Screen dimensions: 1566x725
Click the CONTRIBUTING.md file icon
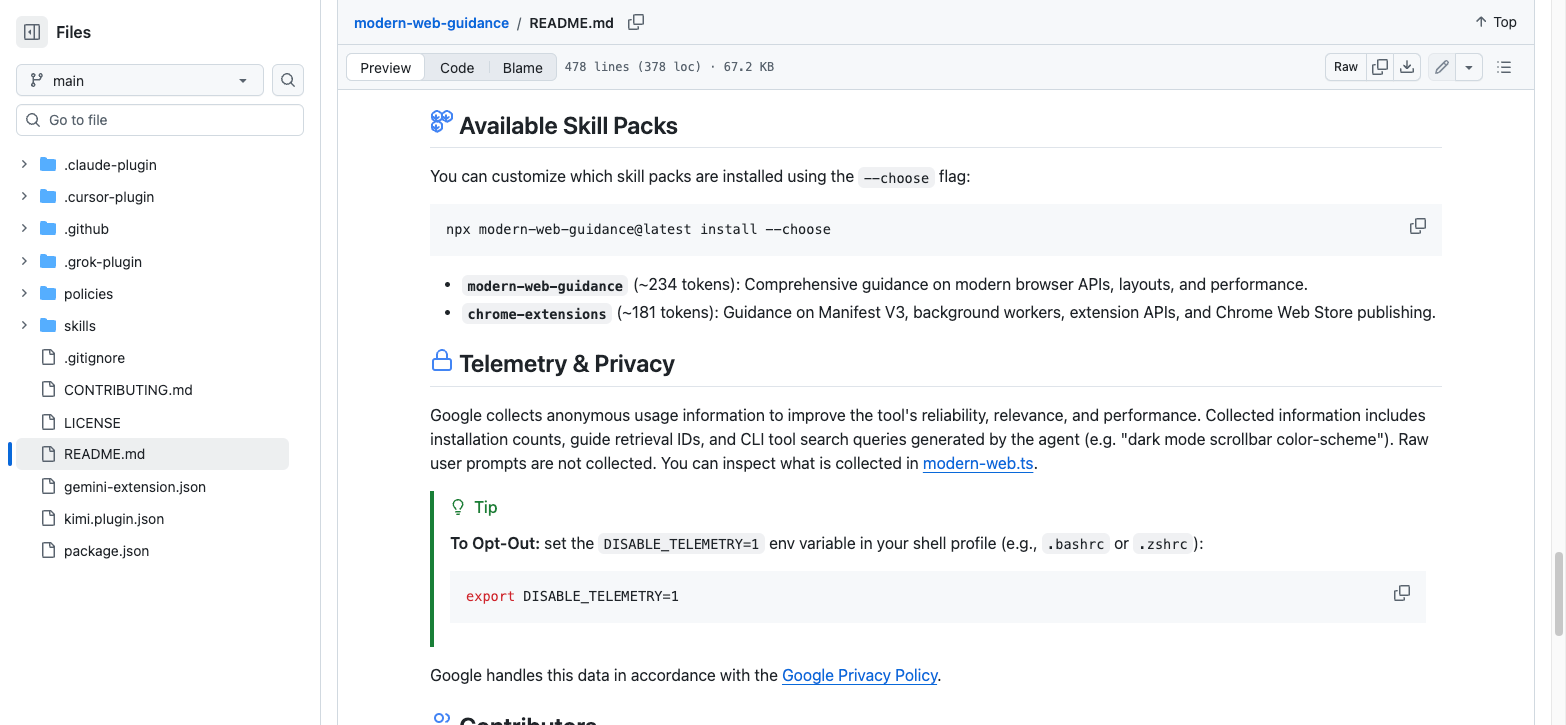48,389
